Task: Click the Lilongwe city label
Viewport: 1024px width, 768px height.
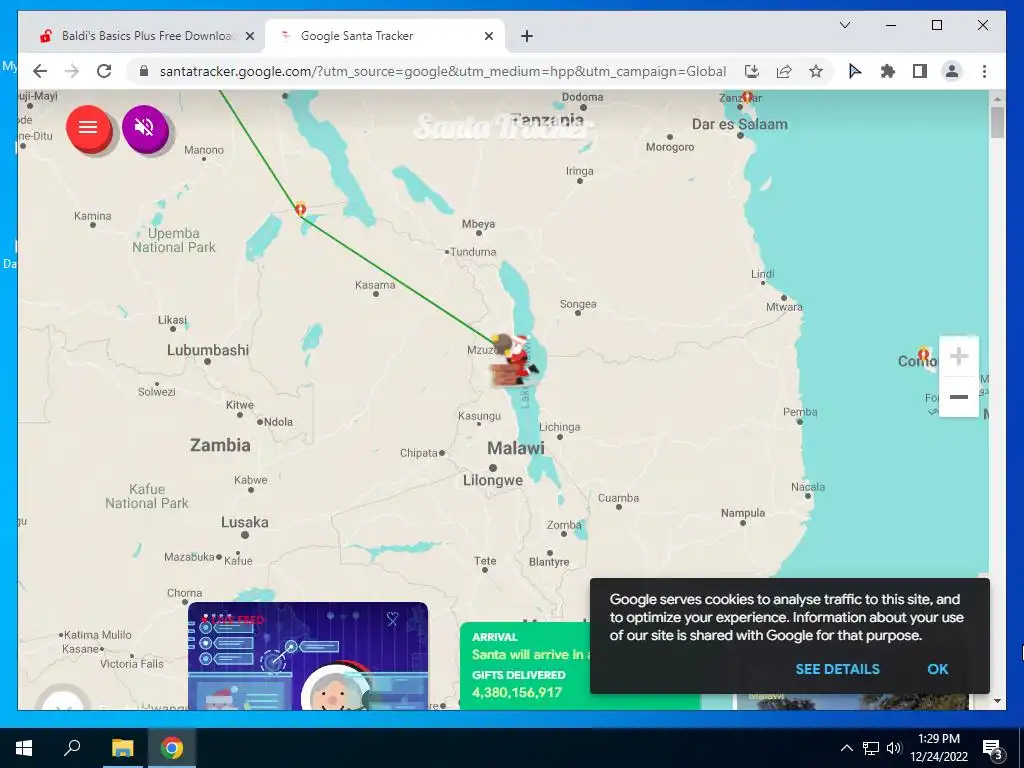Action: pos(493,481)
